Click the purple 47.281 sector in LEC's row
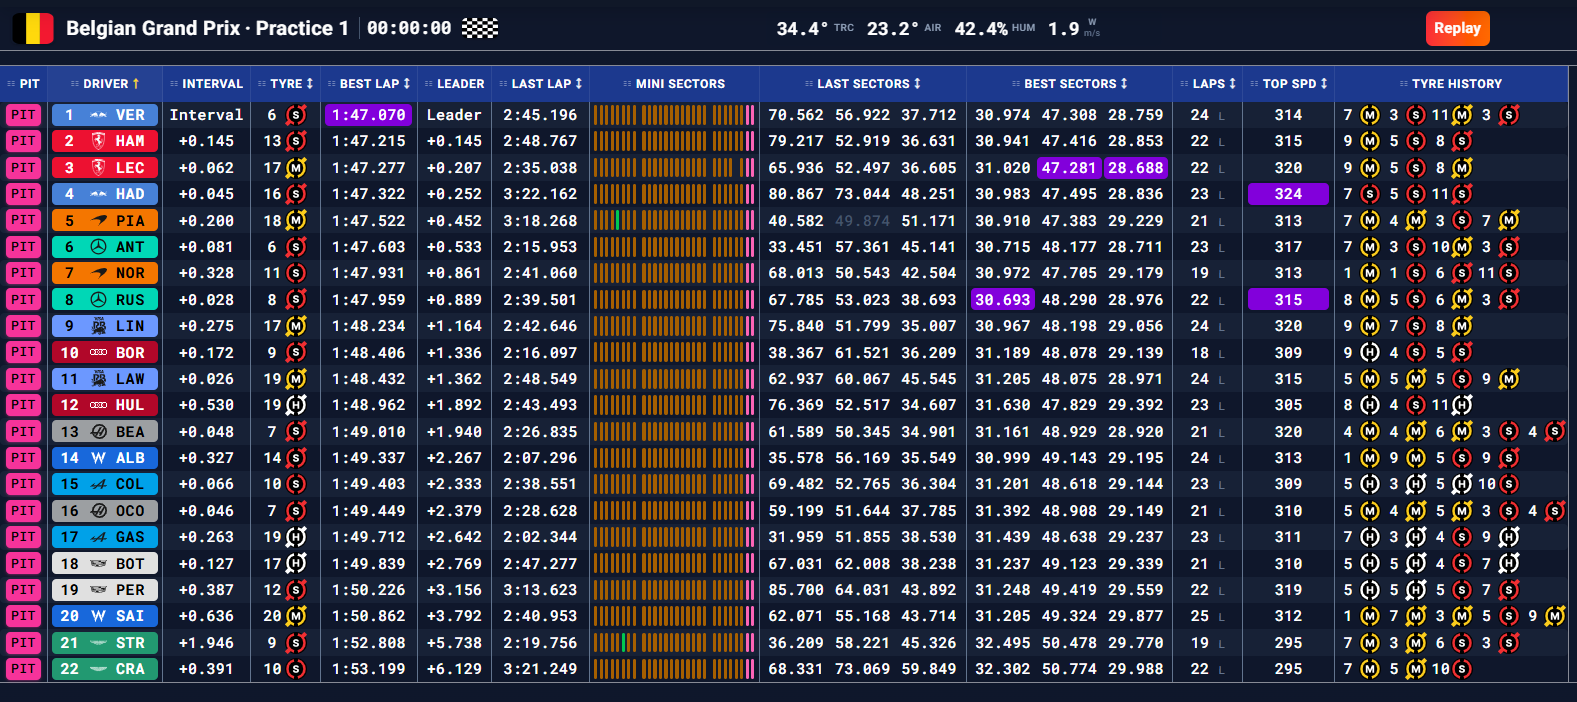This screenshot has height=702, width=1577. (x=1069, y=168)
